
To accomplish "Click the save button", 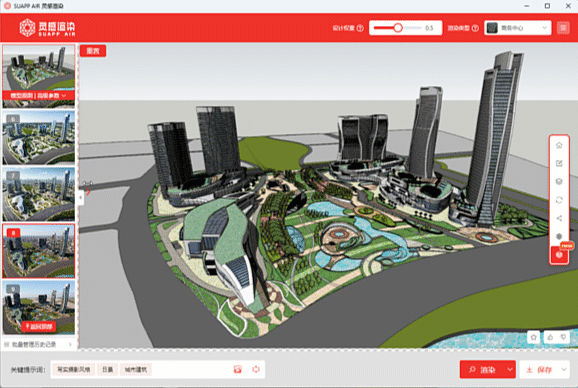I will click(x=539, y=369).
